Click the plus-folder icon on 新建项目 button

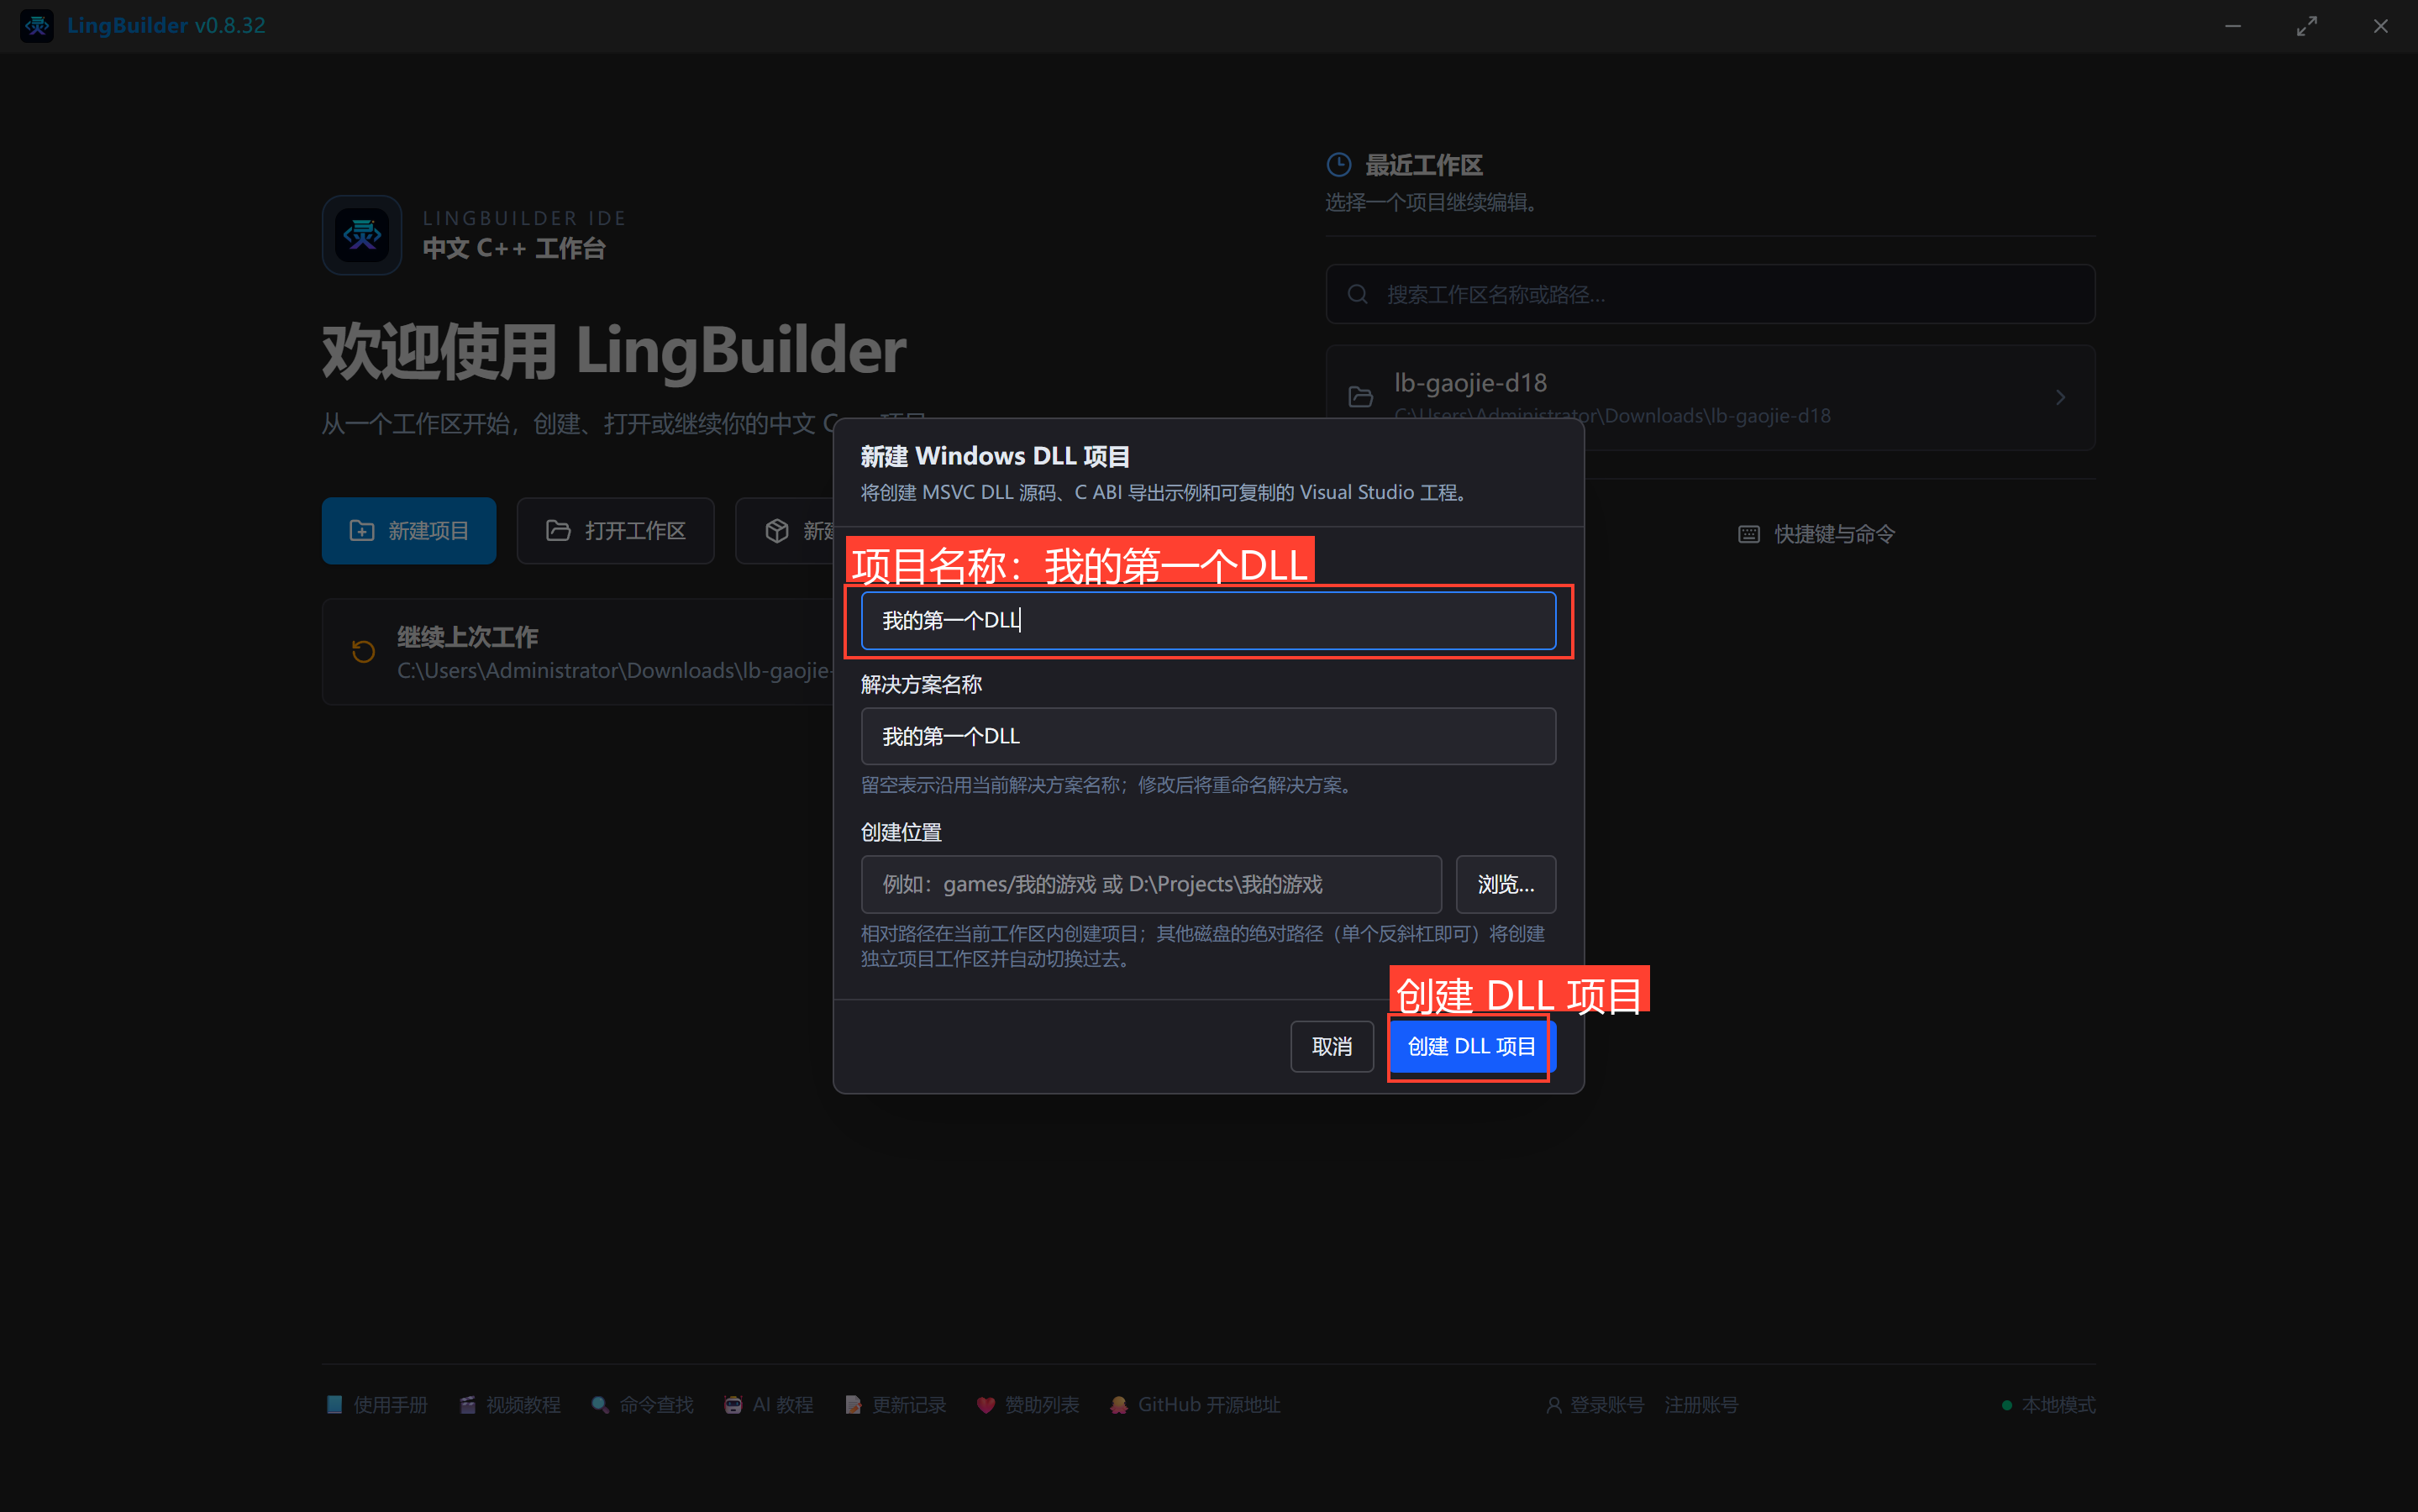point(362,531)
